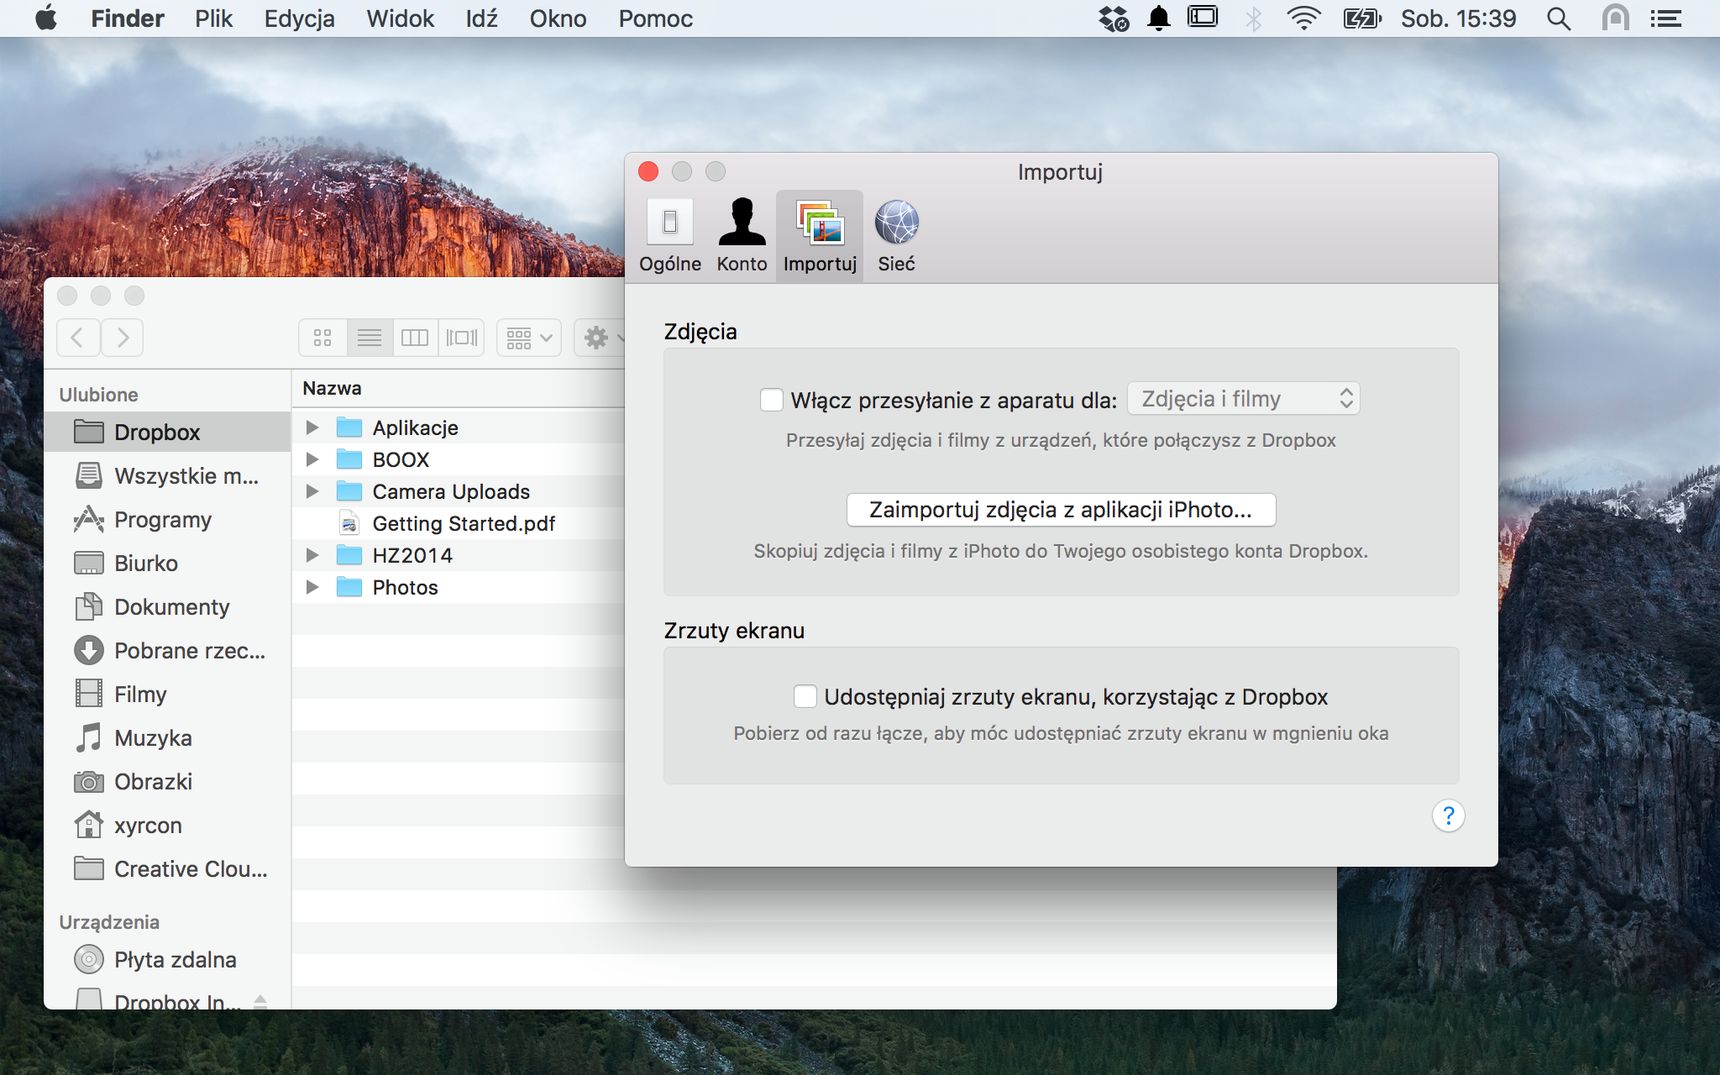This screenshot has width=1720, height=1075.
Task: Open the Sieć network tab
Action: point(896,236)
